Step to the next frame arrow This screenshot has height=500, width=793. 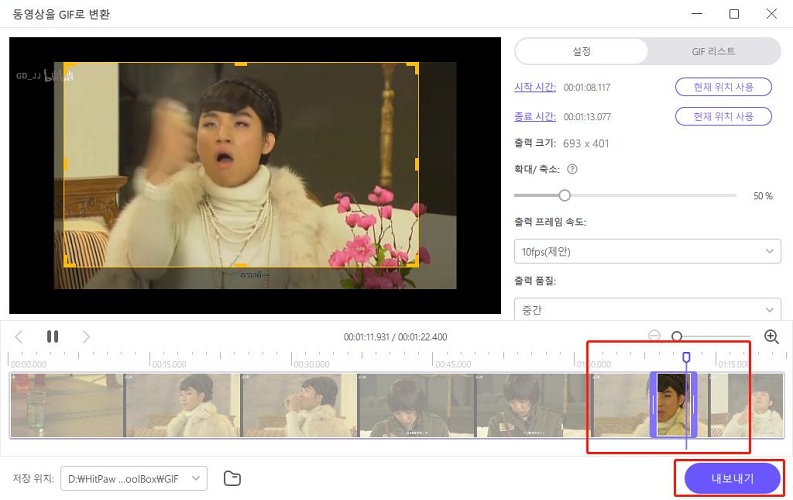pos(86,337)
